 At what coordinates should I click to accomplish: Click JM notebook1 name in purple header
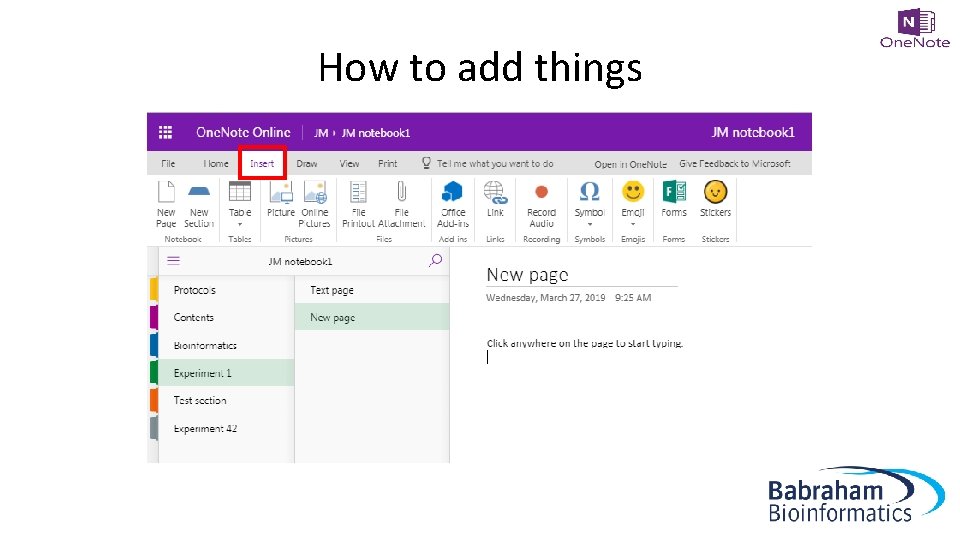753,132
